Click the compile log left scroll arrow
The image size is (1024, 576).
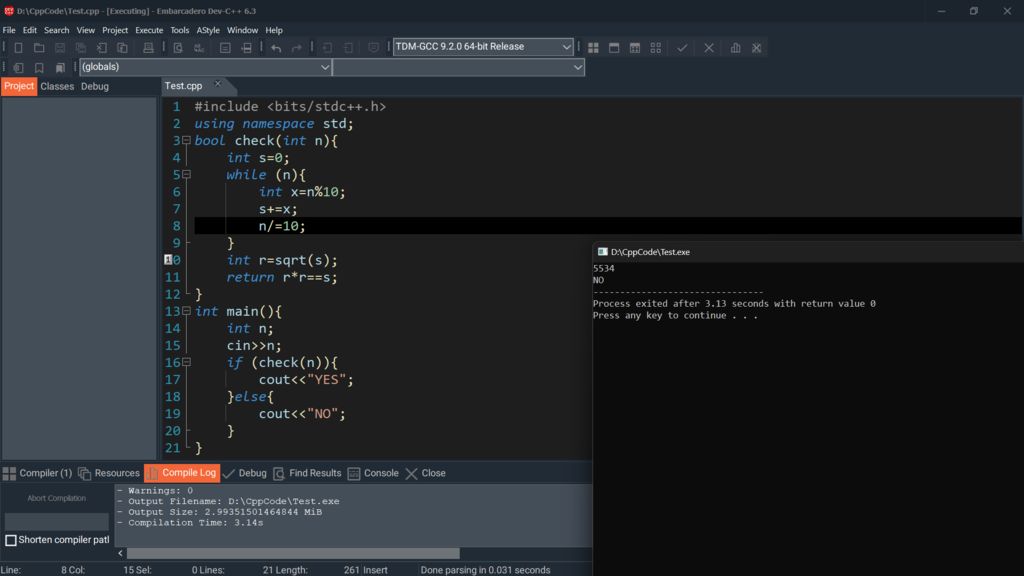[x=120, y=553]
